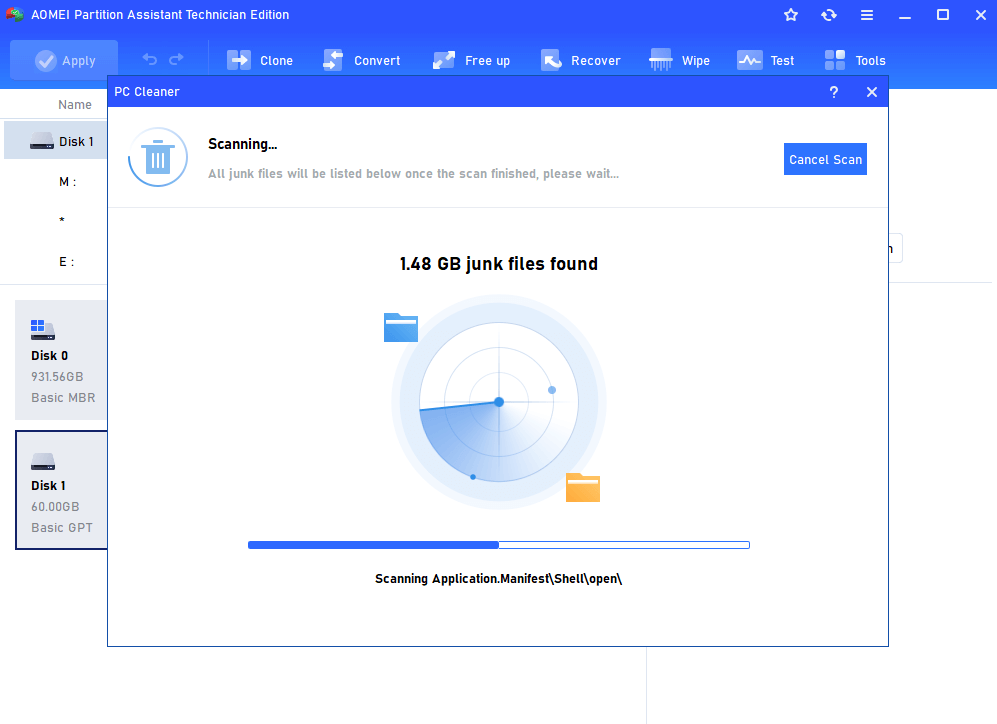Open the Free up menu
Screen dimensions: 997x724
click(471, 60)
